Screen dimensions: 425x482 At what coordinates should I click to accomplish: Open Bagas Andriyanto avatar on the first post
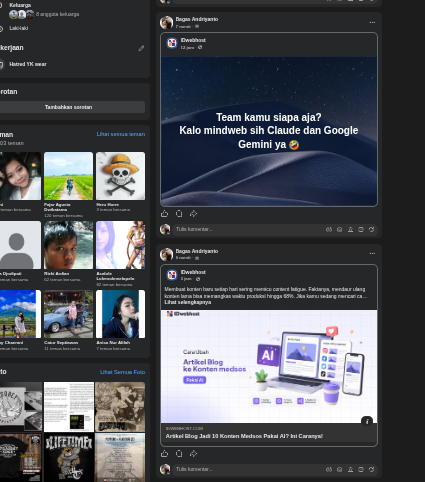coord(166,22)
